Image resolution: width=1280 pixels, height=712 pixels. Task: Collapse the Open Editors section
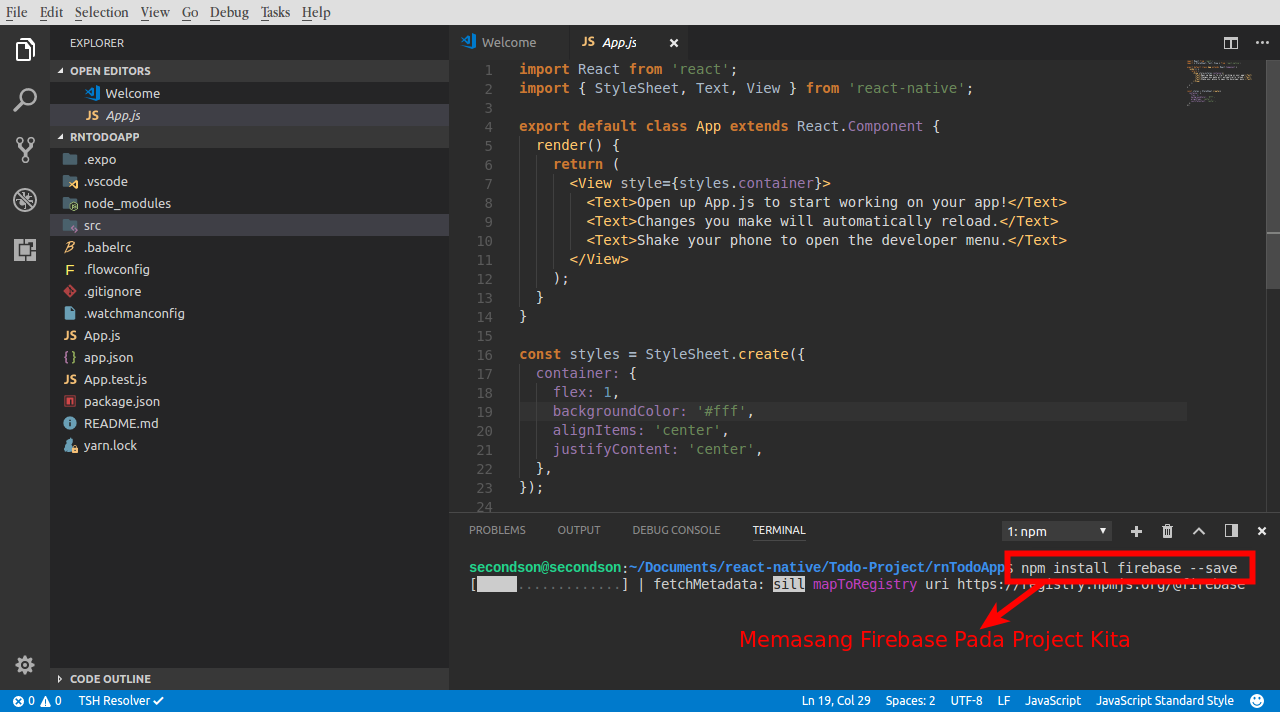click(250, 71)
